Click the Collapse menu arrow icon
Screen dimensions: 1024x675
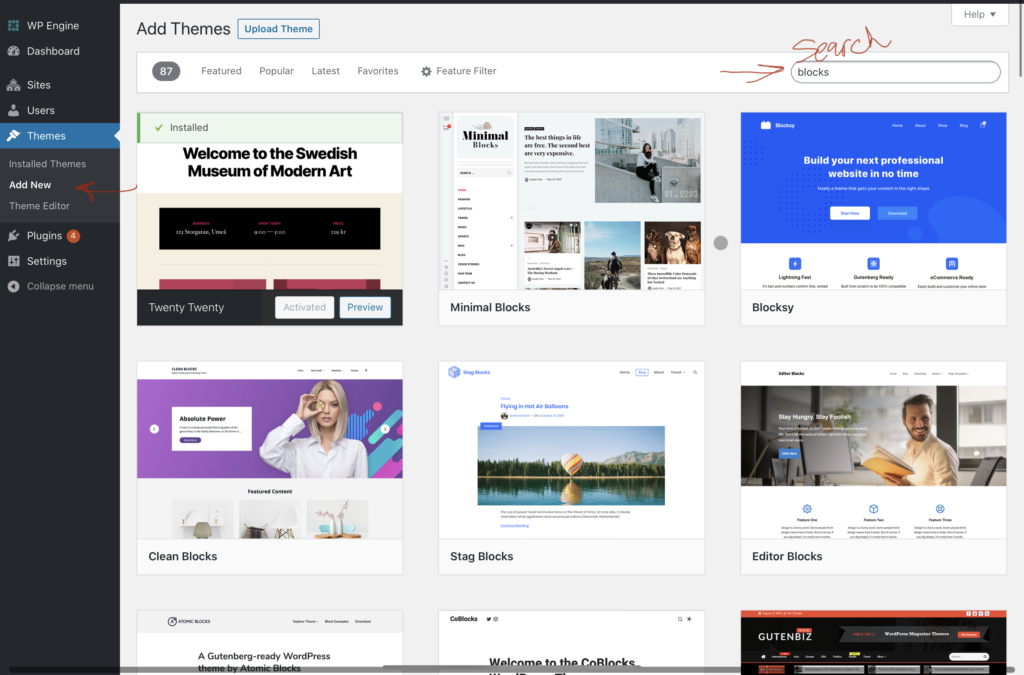(x=13, y=286)
